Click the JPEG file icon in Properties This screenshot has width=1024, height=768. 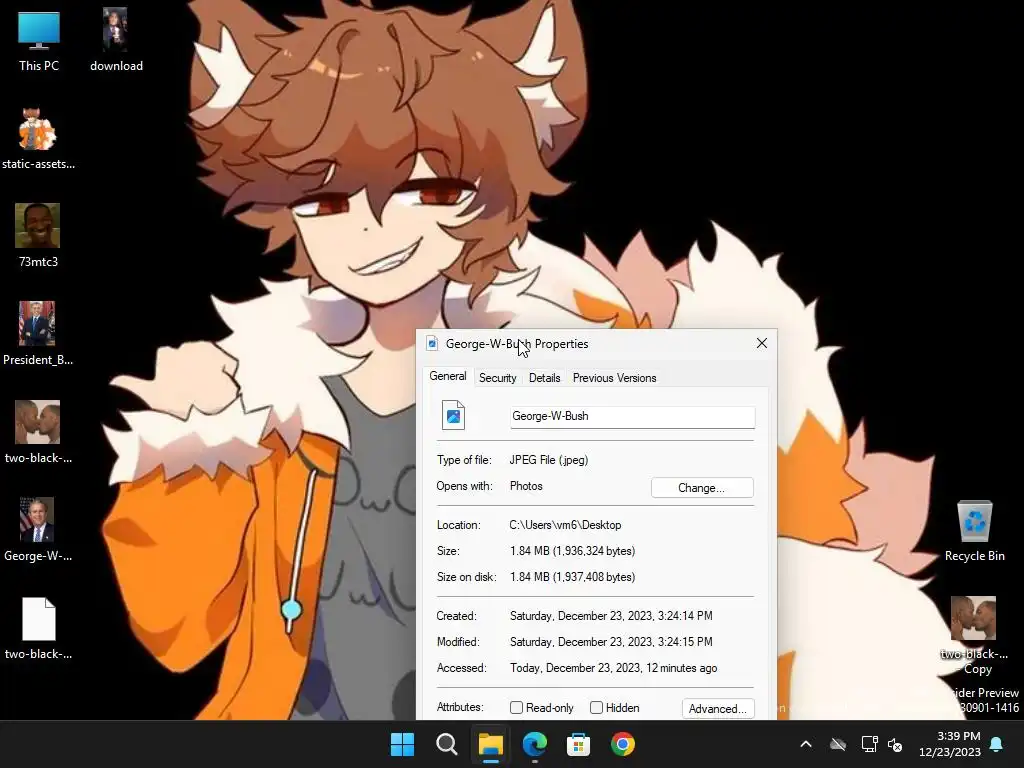point(453,415)
